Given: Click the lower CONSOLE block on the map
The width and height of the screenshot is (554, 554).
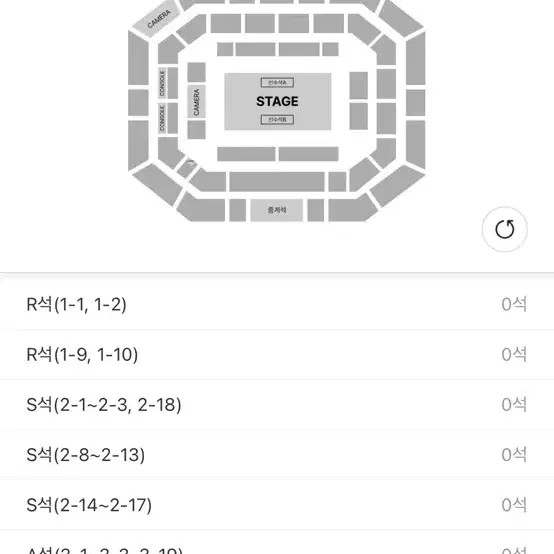Looking at the screenshot, I should 162,118.
